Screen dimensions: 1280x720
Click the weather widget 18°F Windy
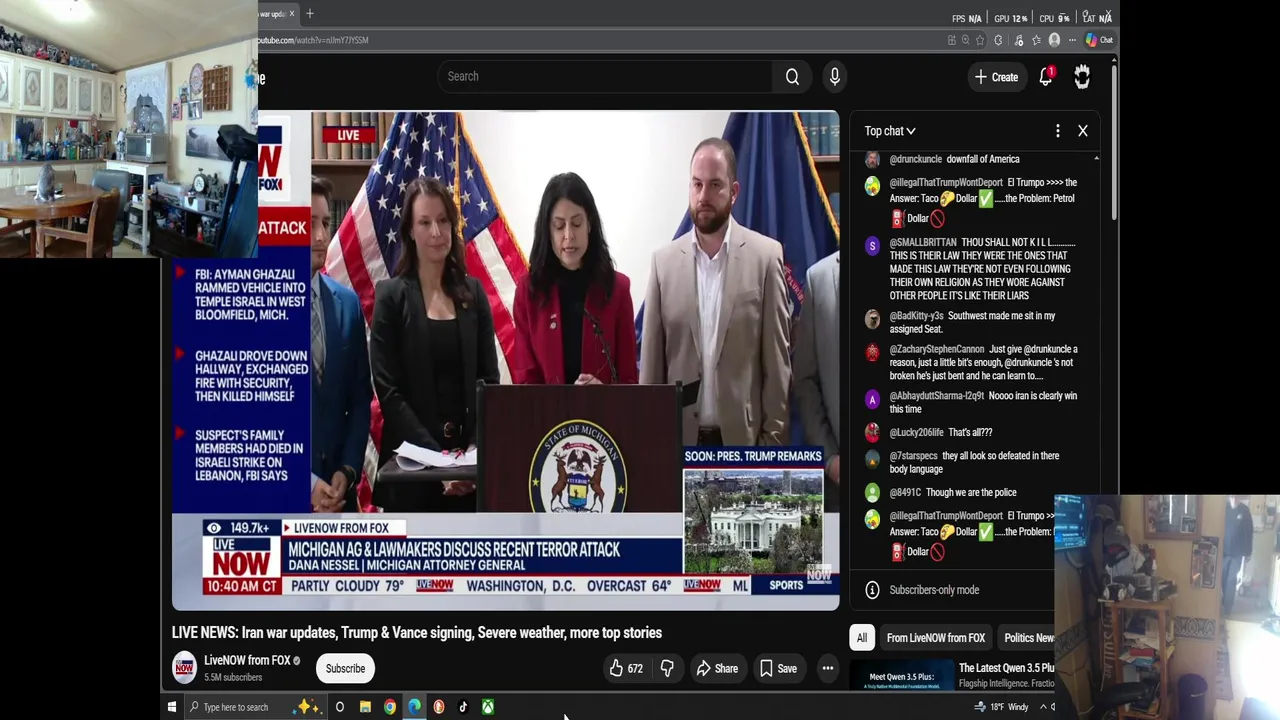point(1002,707)
